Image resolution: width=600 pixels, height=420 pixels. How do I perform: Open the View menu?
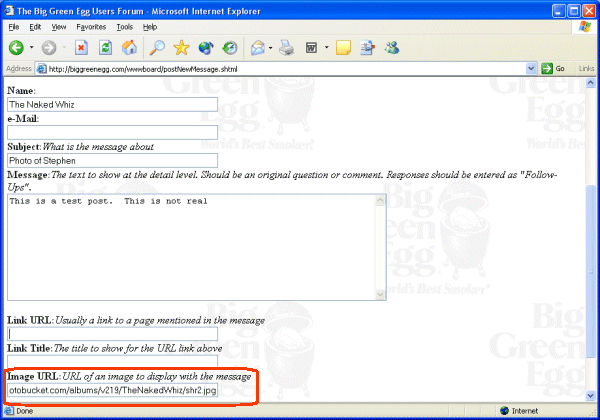pyautogui.click(x=59, y=27)
